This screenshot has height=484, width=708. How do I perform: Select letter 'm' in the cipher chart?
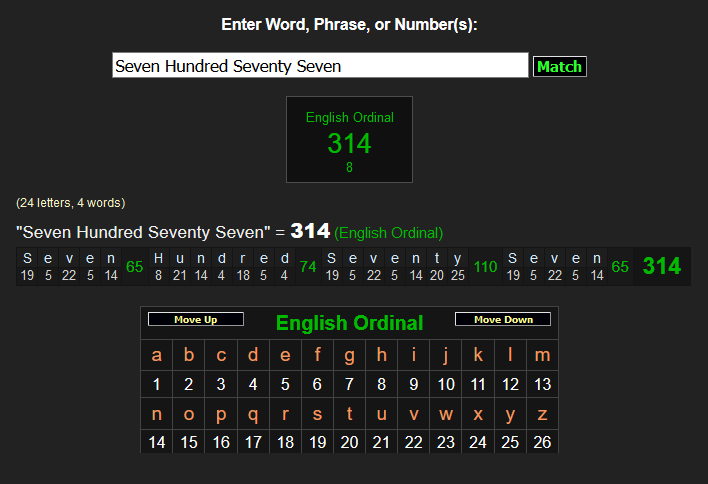coord(542,355)
